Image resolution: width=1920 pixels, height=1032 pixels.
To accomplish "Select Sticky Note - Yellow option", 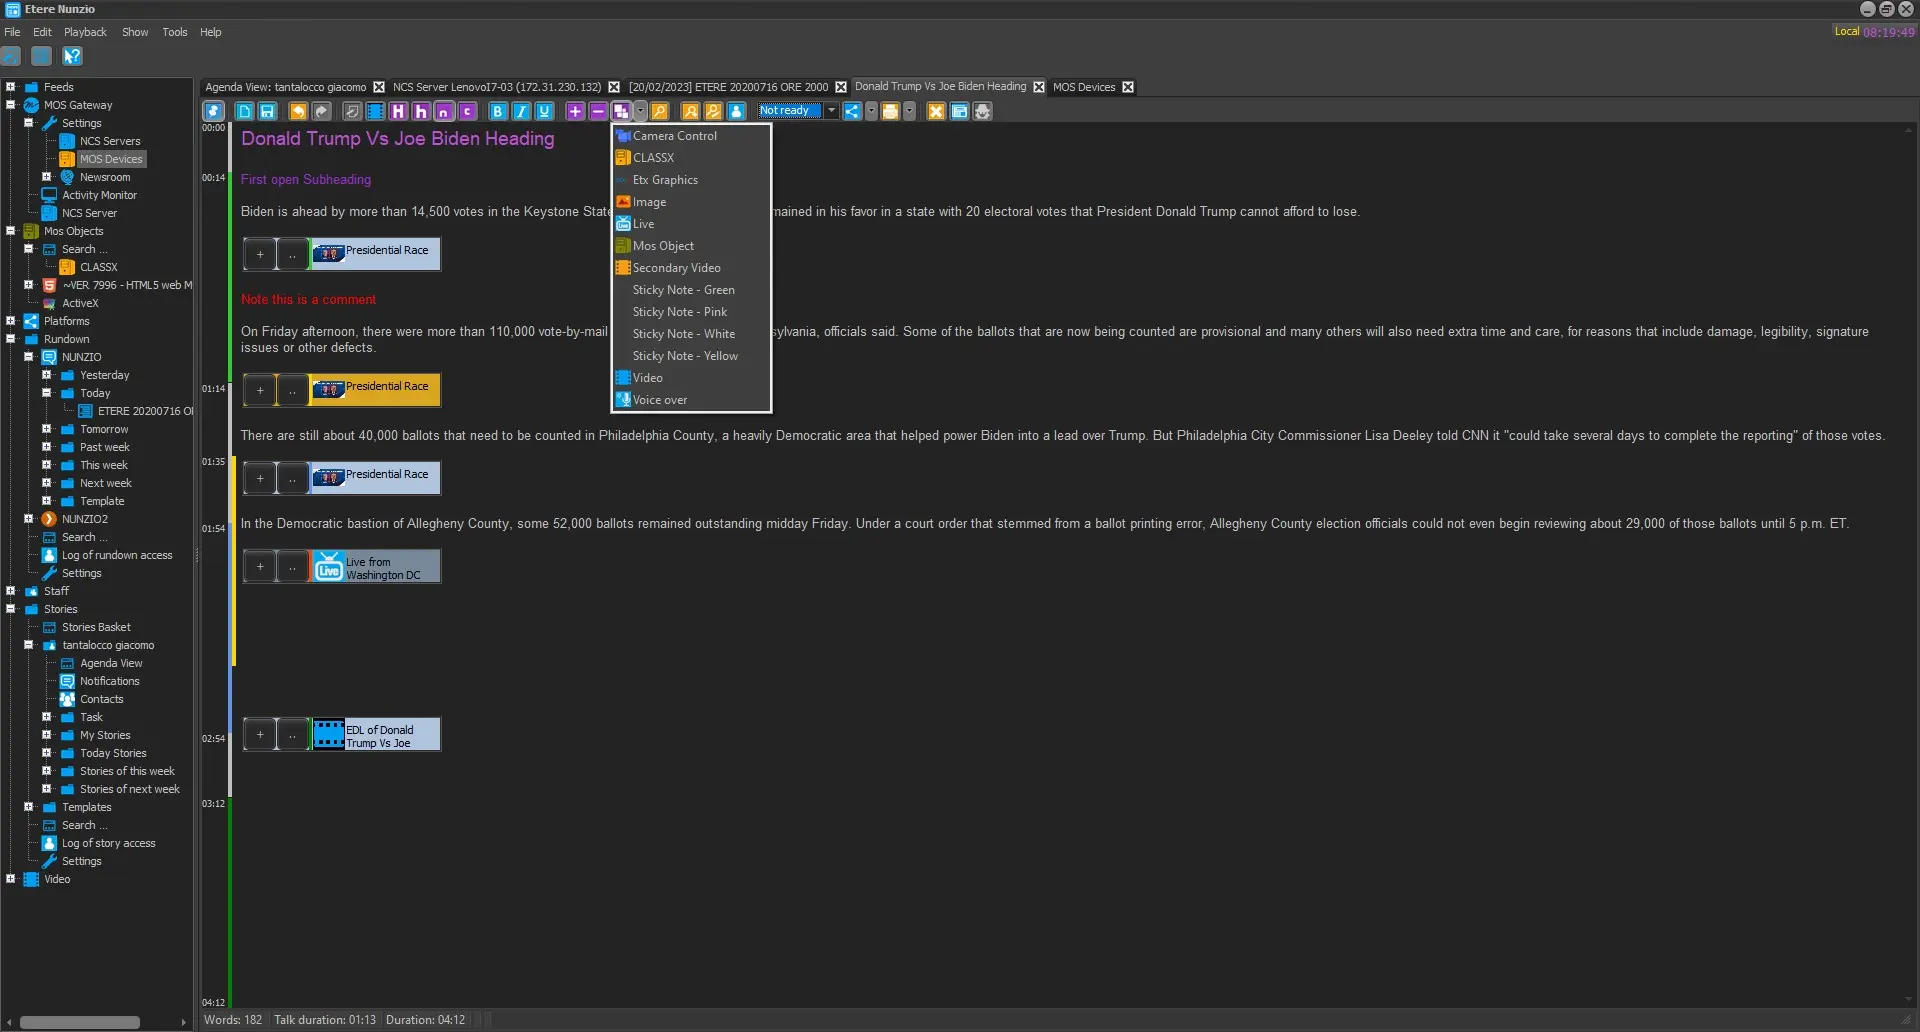I will pyautogui.click(x=685, y=356).
